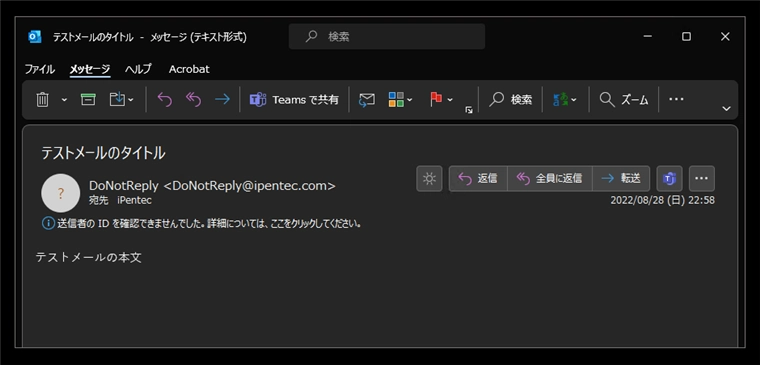Share the message via Teams で共有
The height and width of the screenshot is (365, 760).
pos(294,100)
